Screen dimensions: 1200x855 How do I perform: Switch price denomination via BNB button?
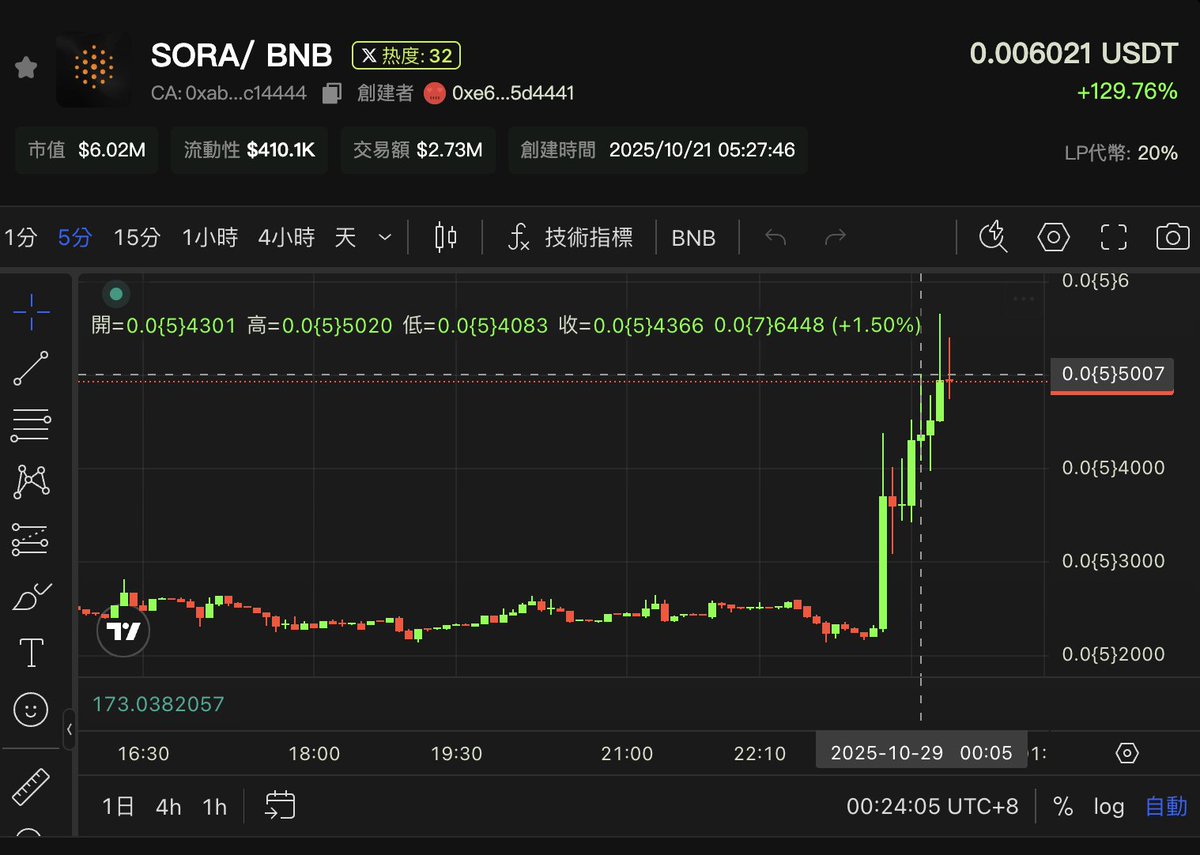693,238
